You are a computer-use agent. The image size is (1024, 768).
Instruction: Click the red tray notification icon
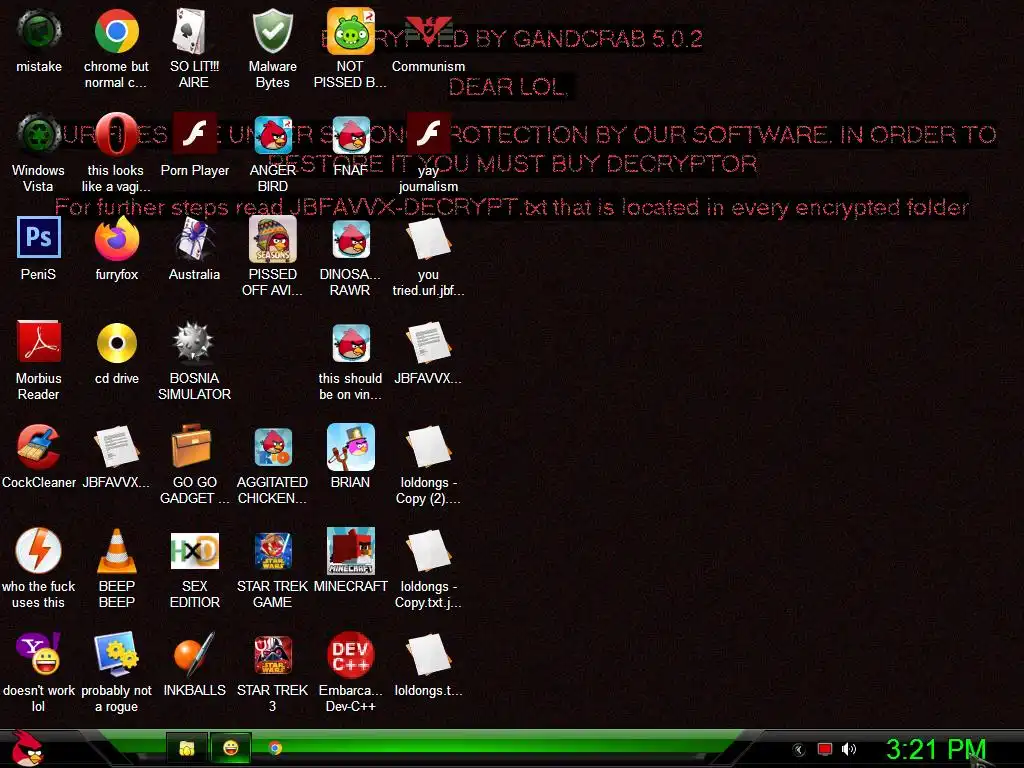click(x=825, y=749)
